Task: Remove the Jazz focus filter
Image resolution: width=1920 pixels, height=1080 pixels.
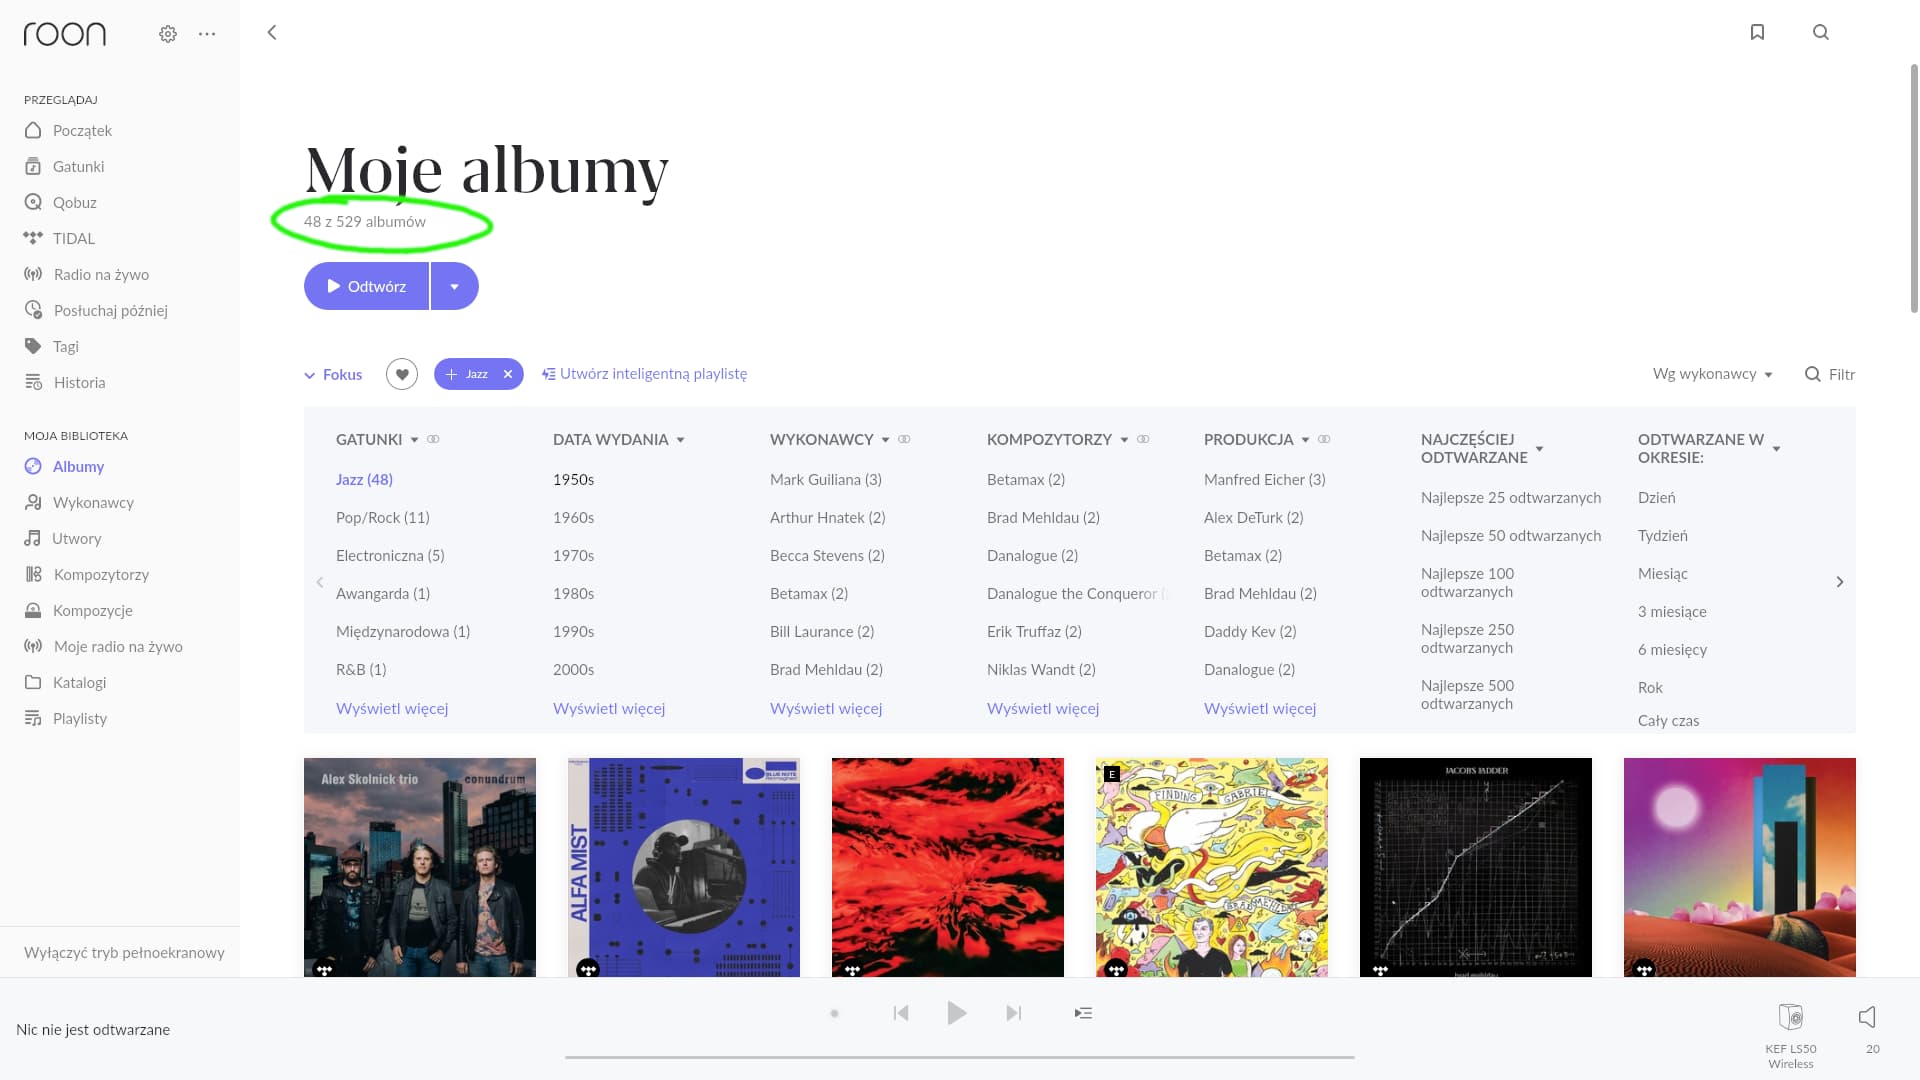Action: tap(508, 374)
